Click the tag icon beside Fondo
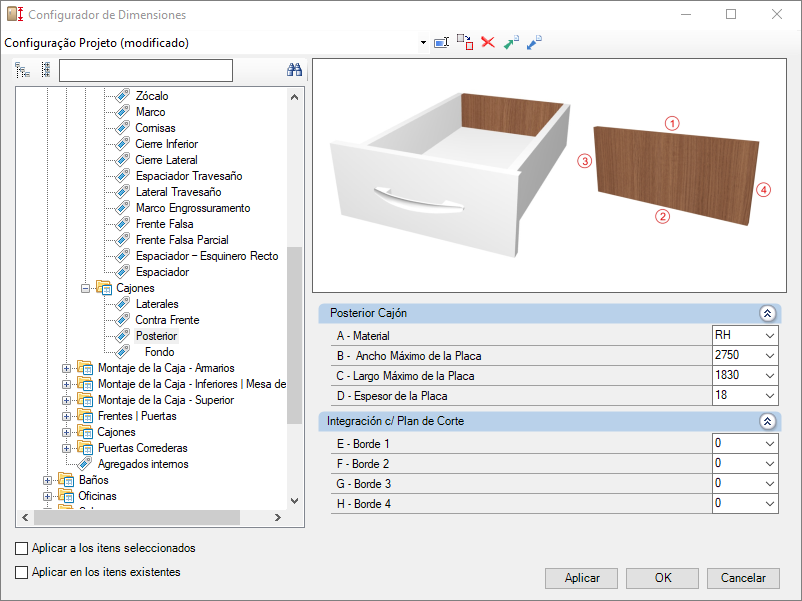The height and width of the screenshot is (601, 802). coord(122,352)
